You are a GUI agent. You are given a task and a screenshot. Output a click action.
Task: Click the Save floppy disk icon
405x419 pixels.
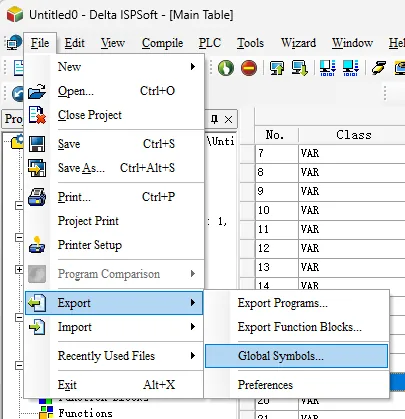pos(37,144)
